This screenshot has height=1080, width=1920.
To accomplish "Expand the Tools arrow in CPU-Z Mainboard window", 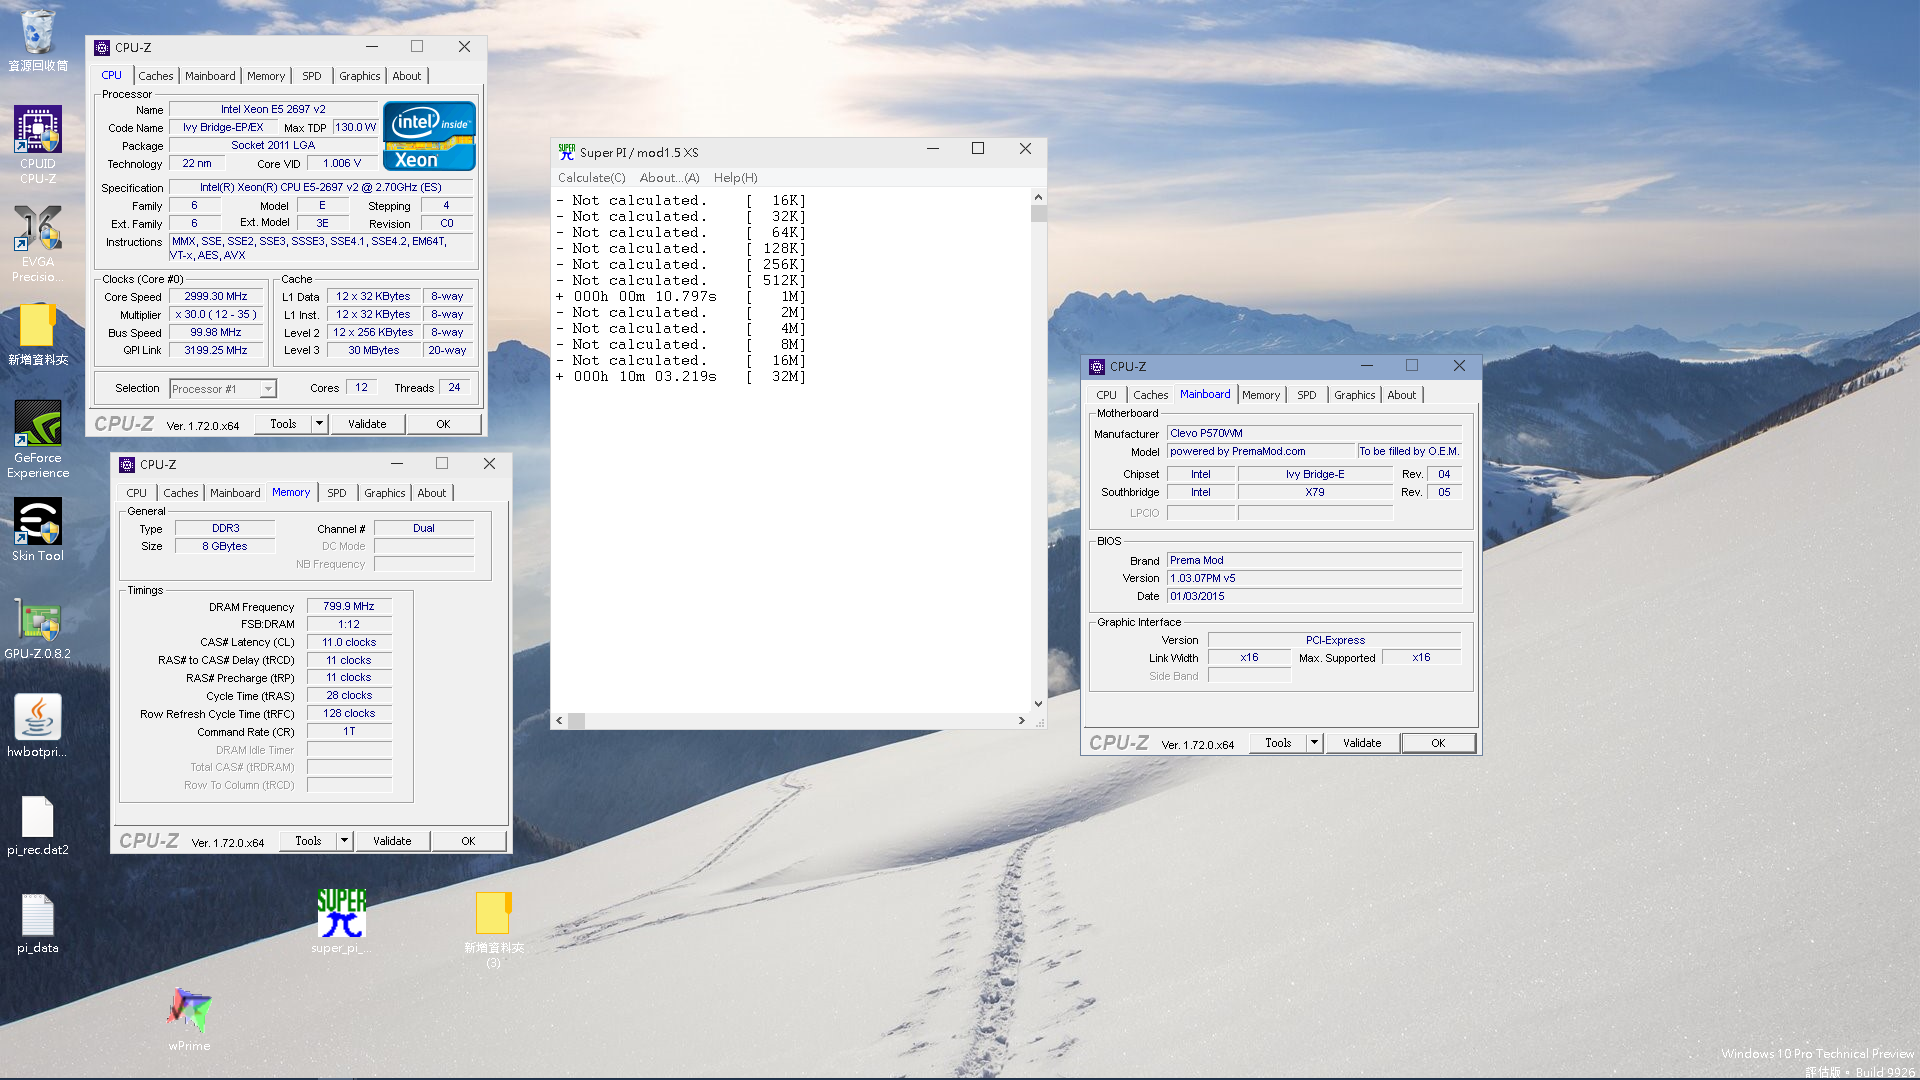I will [x=1314, y=743].
